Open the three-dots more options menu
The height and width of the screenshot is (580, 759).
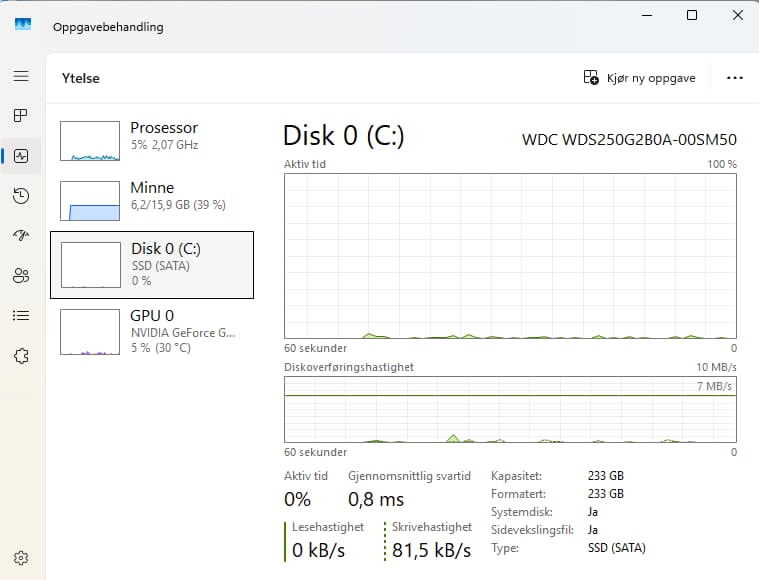[734, 78]
